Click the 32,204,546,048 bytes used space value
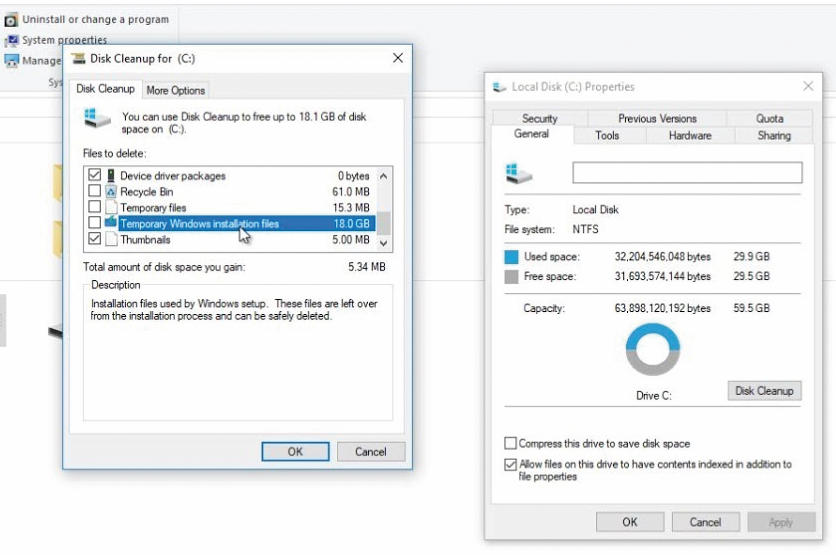Image resolution: width=836 pixels, height=555 pixels. click(x=663, y=256)
